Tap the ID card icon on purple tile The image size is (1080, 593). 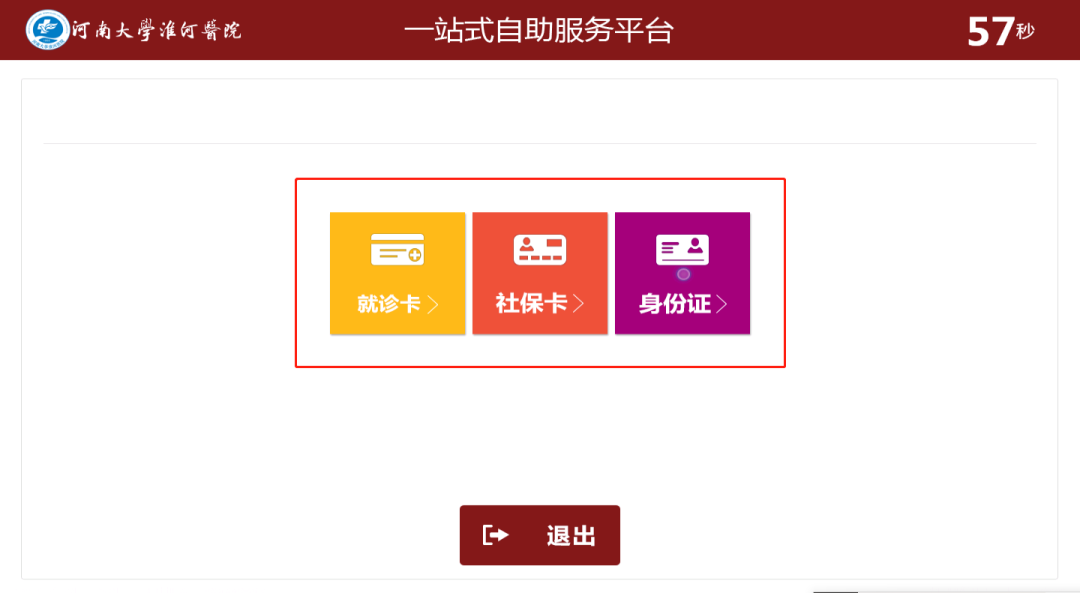pos(682,249)
